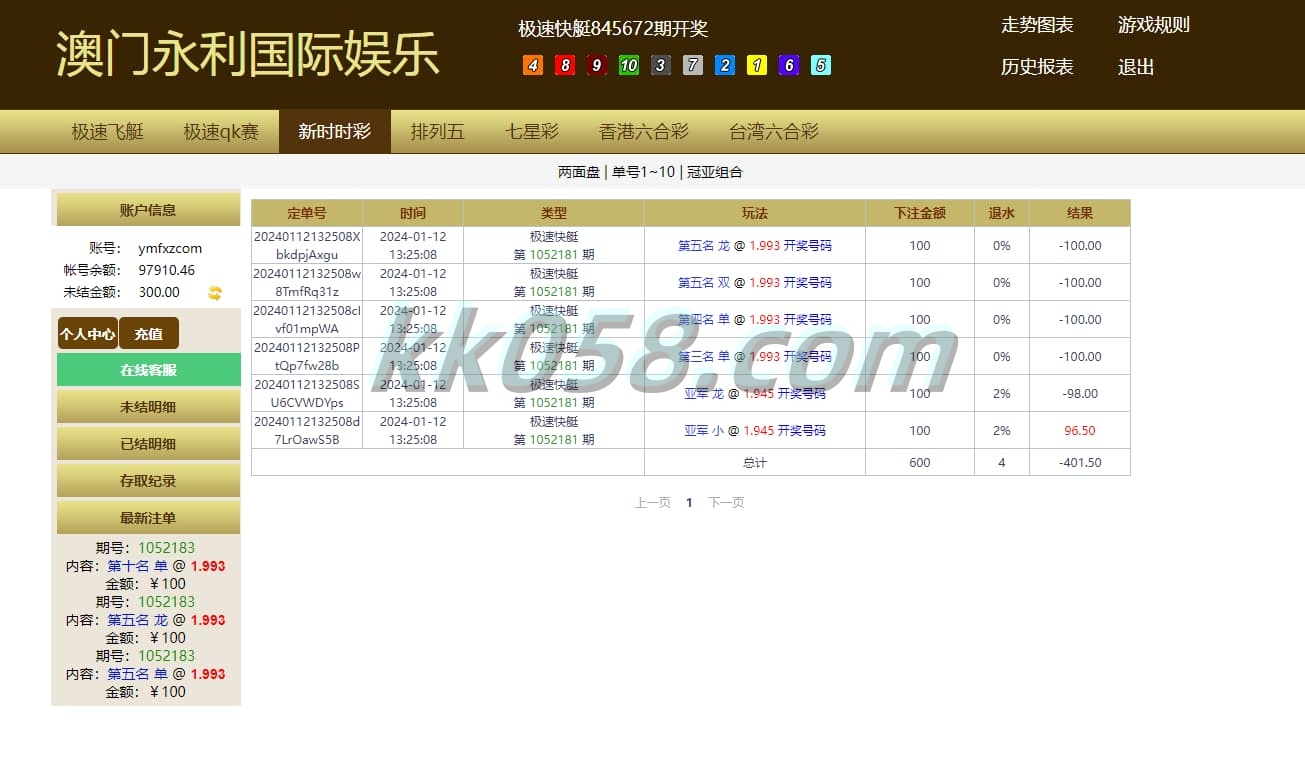Image resolution: width=1305 pixels, height=767 pixels.
Task: Click the blue lottery ball number 2
Action: click(724, 65)
